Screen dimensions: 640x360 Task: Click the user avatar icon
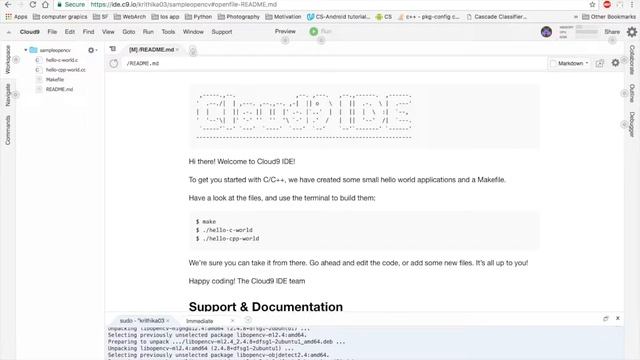[546, 32]
